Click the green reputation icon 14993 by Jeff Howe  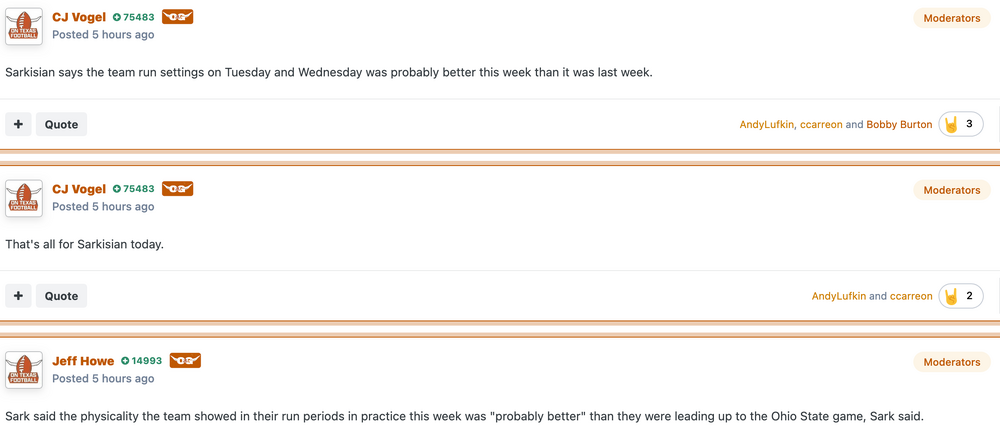pyautogui.click(x=126, y=361)
